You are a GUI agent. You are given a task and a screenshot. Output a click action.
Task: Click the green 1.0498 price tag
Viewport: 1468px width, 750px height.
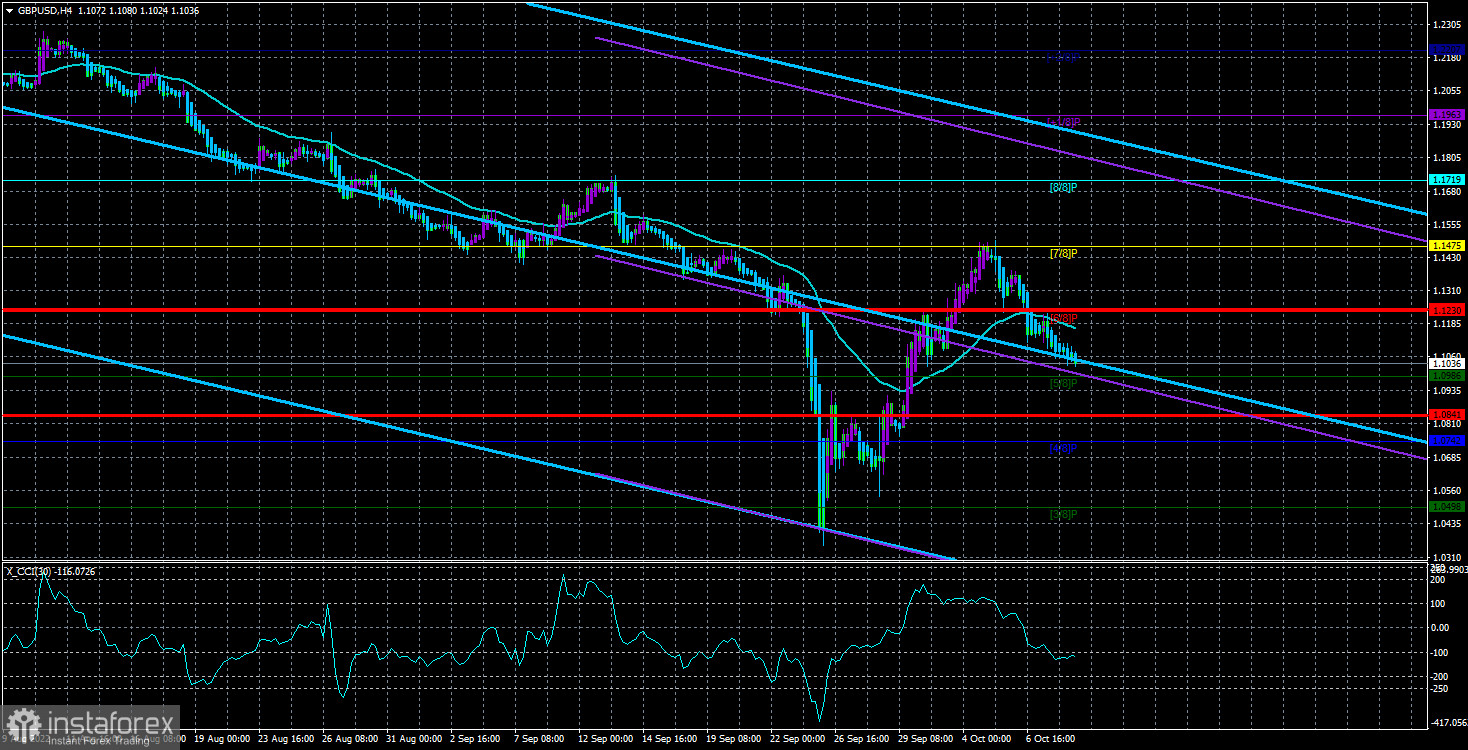(x=1447, y=507)
